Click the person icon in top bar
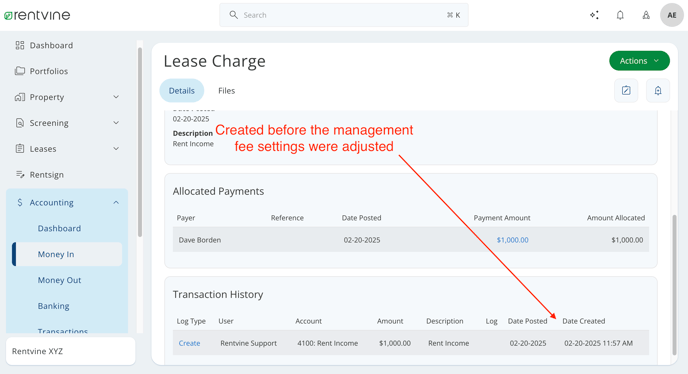Image resolution: width=688 pixels, height=374 pixels. tap(646, 15)
